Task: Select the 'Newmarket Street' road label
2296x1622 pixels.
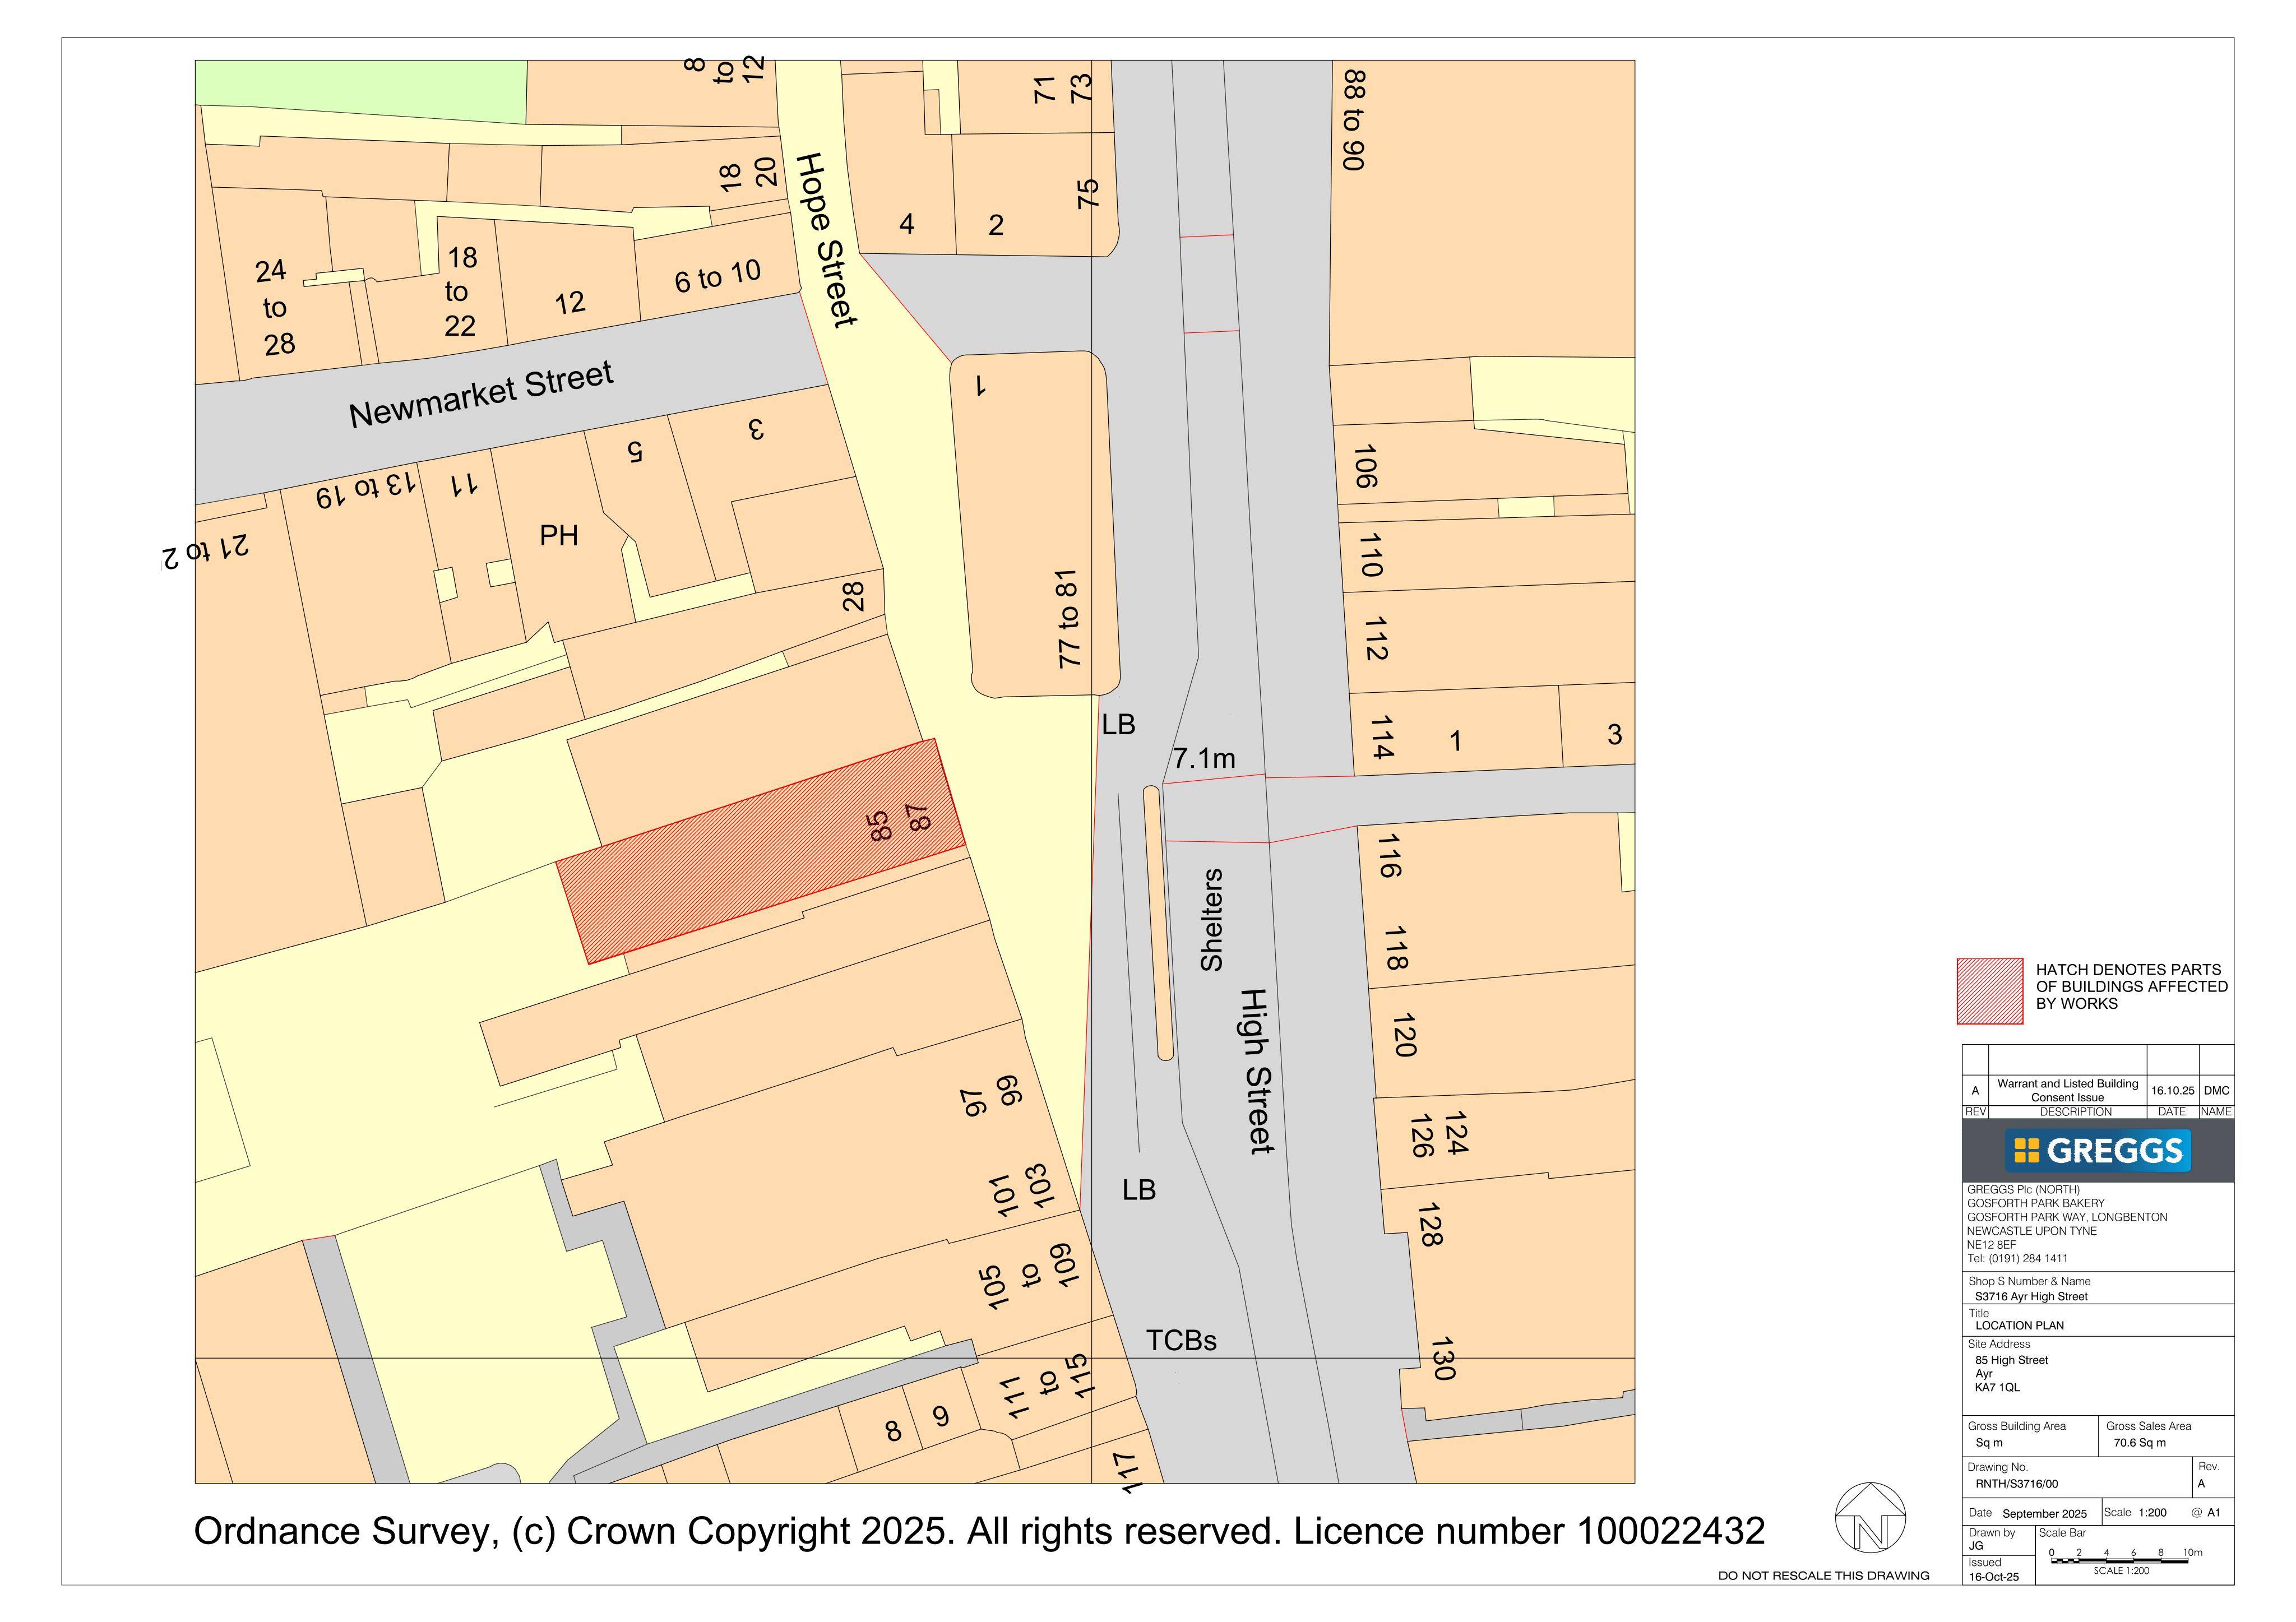Action: point(481,394)
